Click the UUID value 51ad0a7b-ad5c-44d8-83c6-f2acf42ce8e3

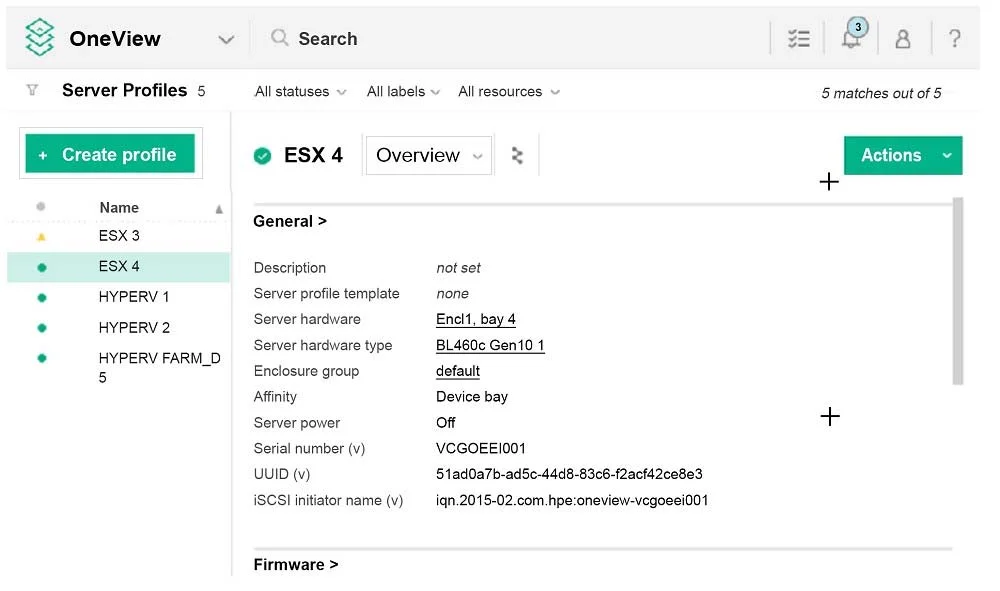click(x=569, y=474)
